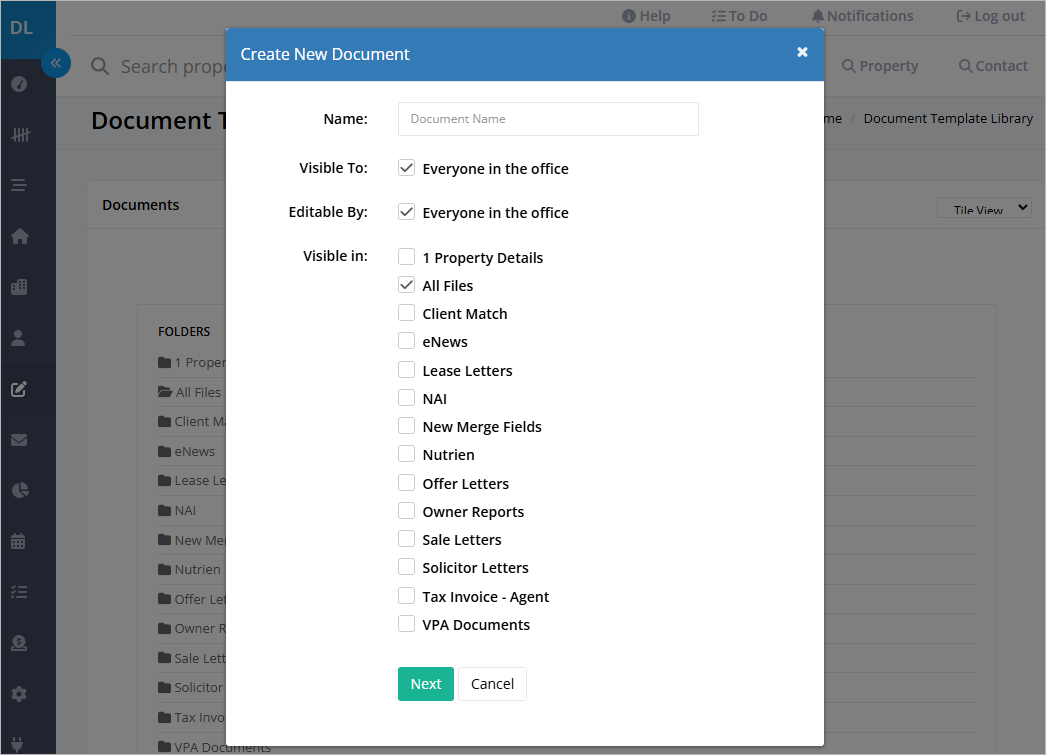This screenshot has width=1046, height=755.
Task: Check the Client Match checkbox
Action: point(406,313)
